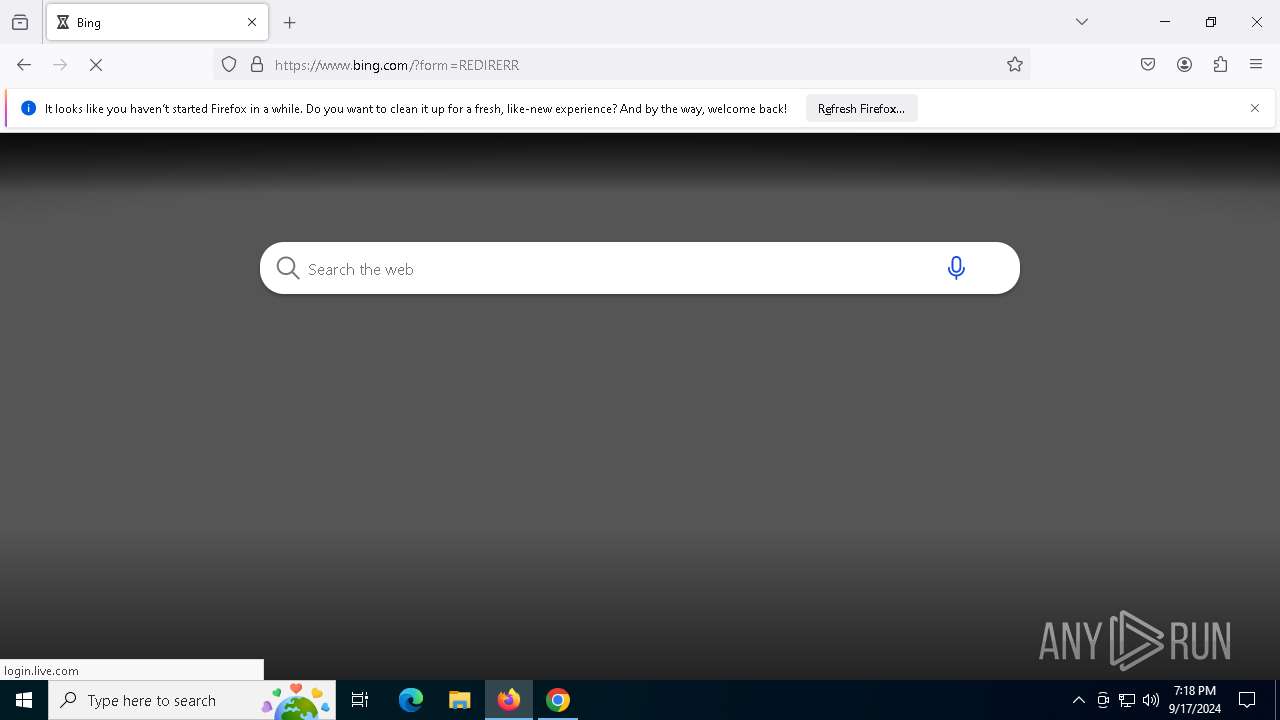Image resolution: width=1280 pixels, height=720 pixels.
Task: Close the Bing tab
Action: (252, 22)
